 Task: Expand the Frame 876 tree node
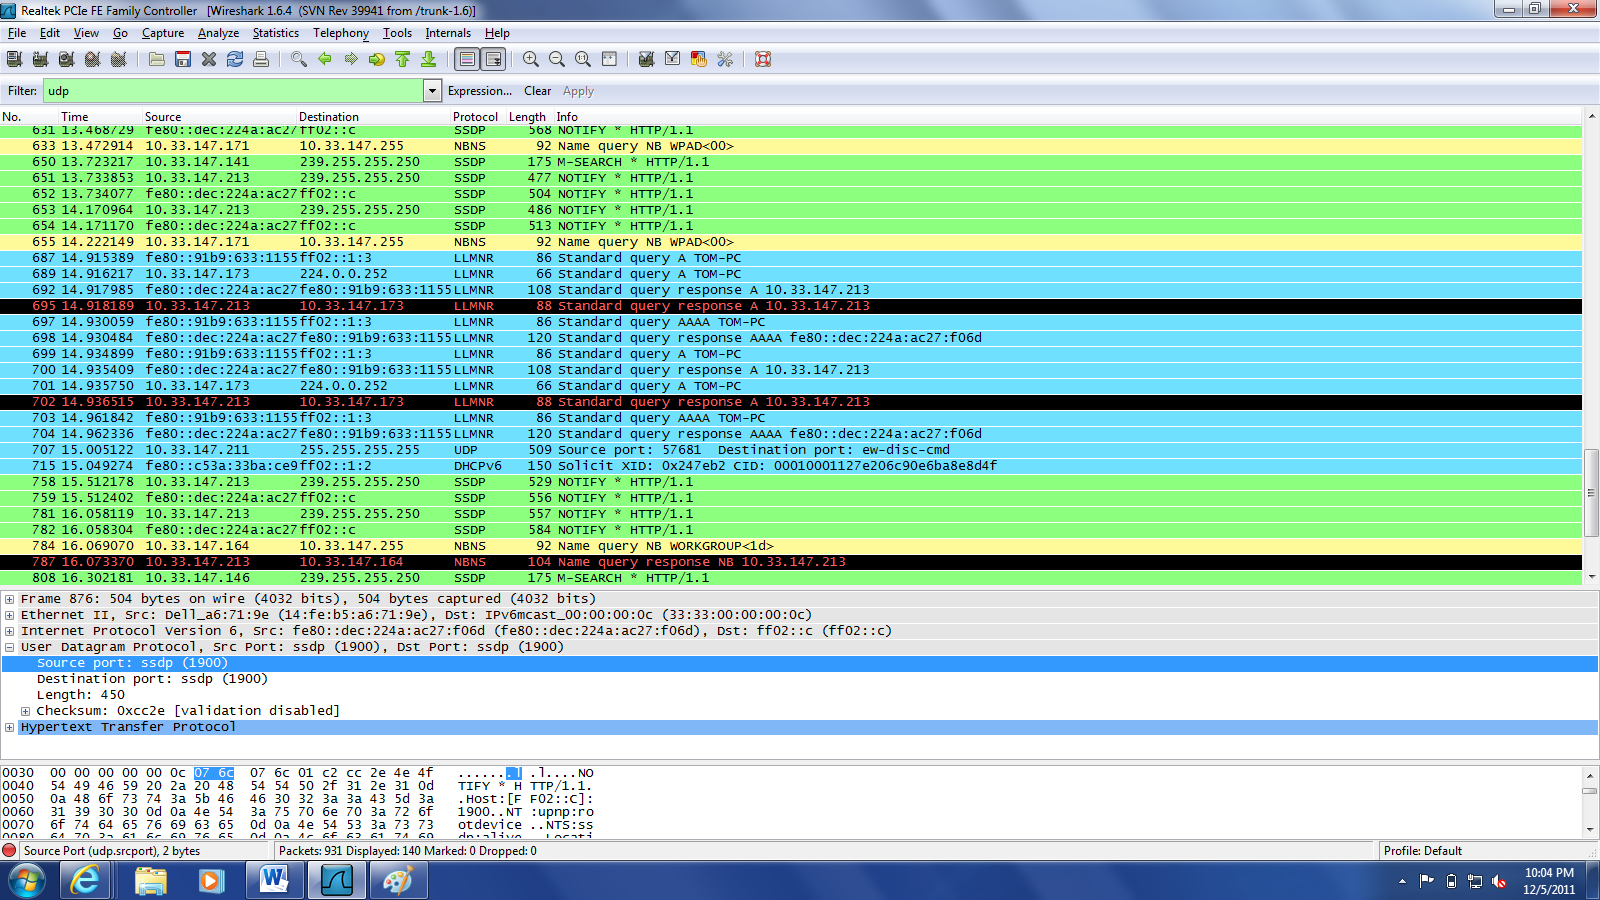9,599
